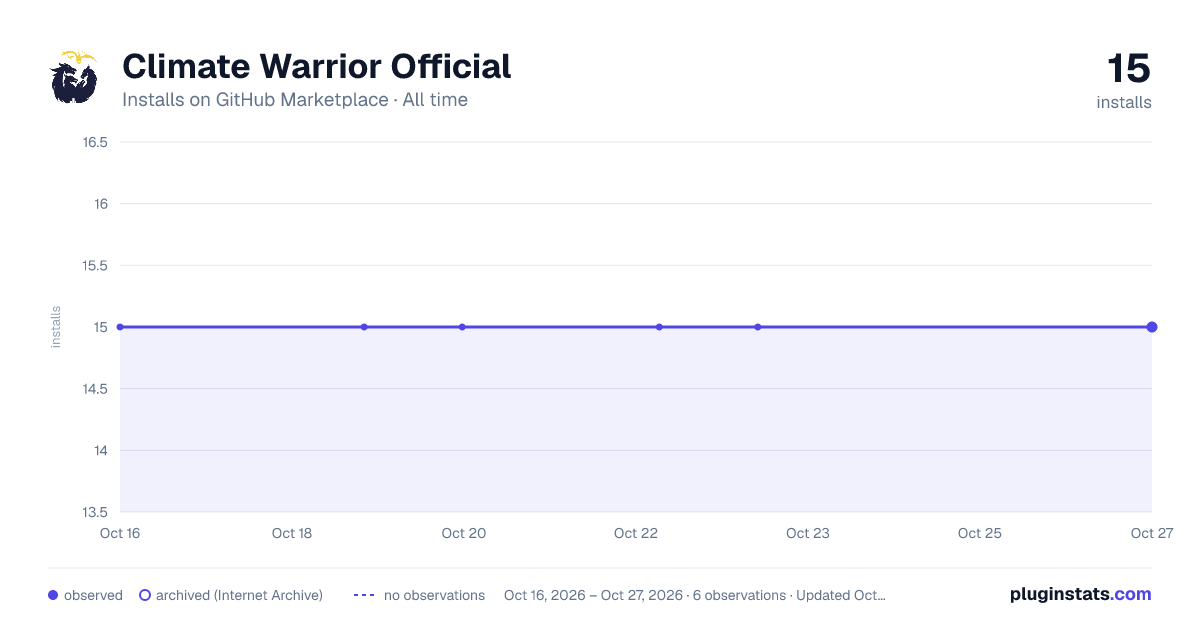This screenshot has height=630, width=1200.
Task: Open the pluginstats.com link
Action: click(x=1081, y=594)
